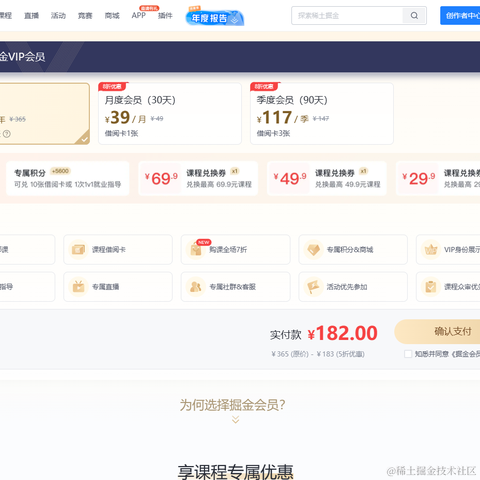Click the ¥69.9 课程兑换券 coupon
Image resolution: width=480 pixels, height=480 pixels.
coord(198,178)
